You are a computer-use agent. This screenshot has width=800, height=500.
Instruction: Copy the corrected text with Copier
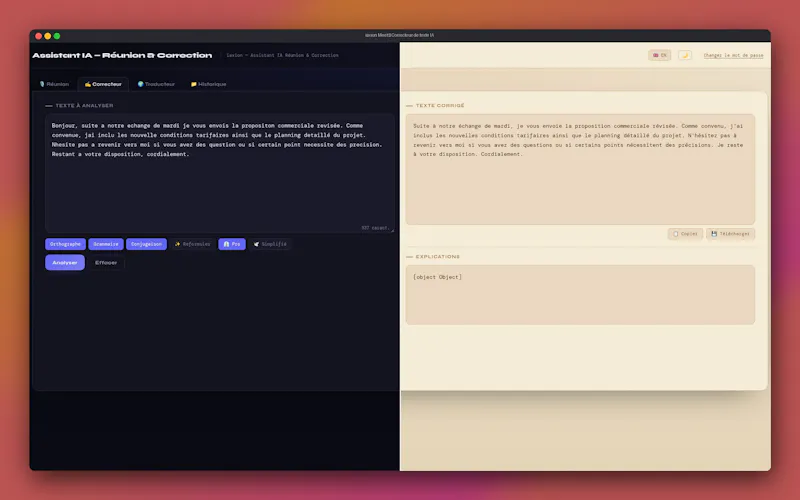(685, 234)
